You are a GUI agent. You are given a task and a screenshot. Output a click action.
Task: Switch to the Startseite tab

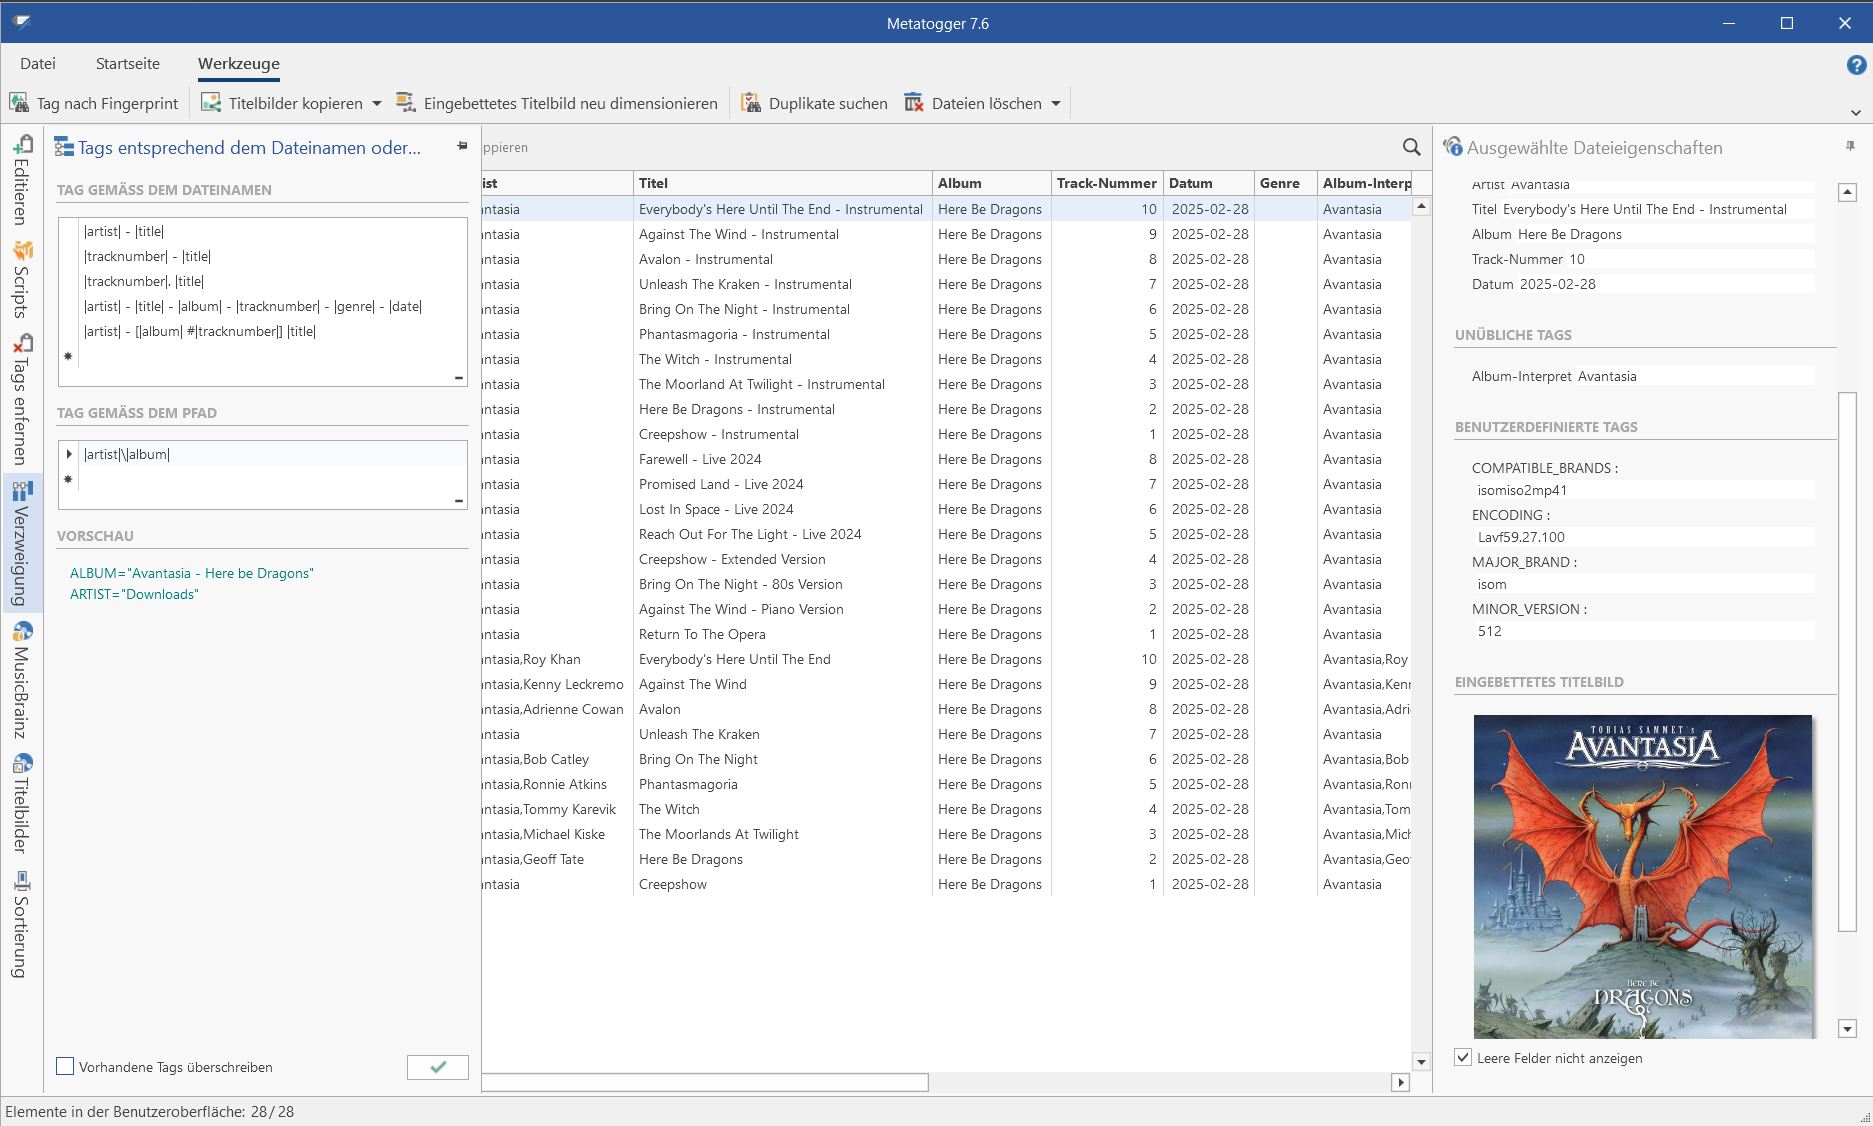pyautogui.click(x=127, y=64)
